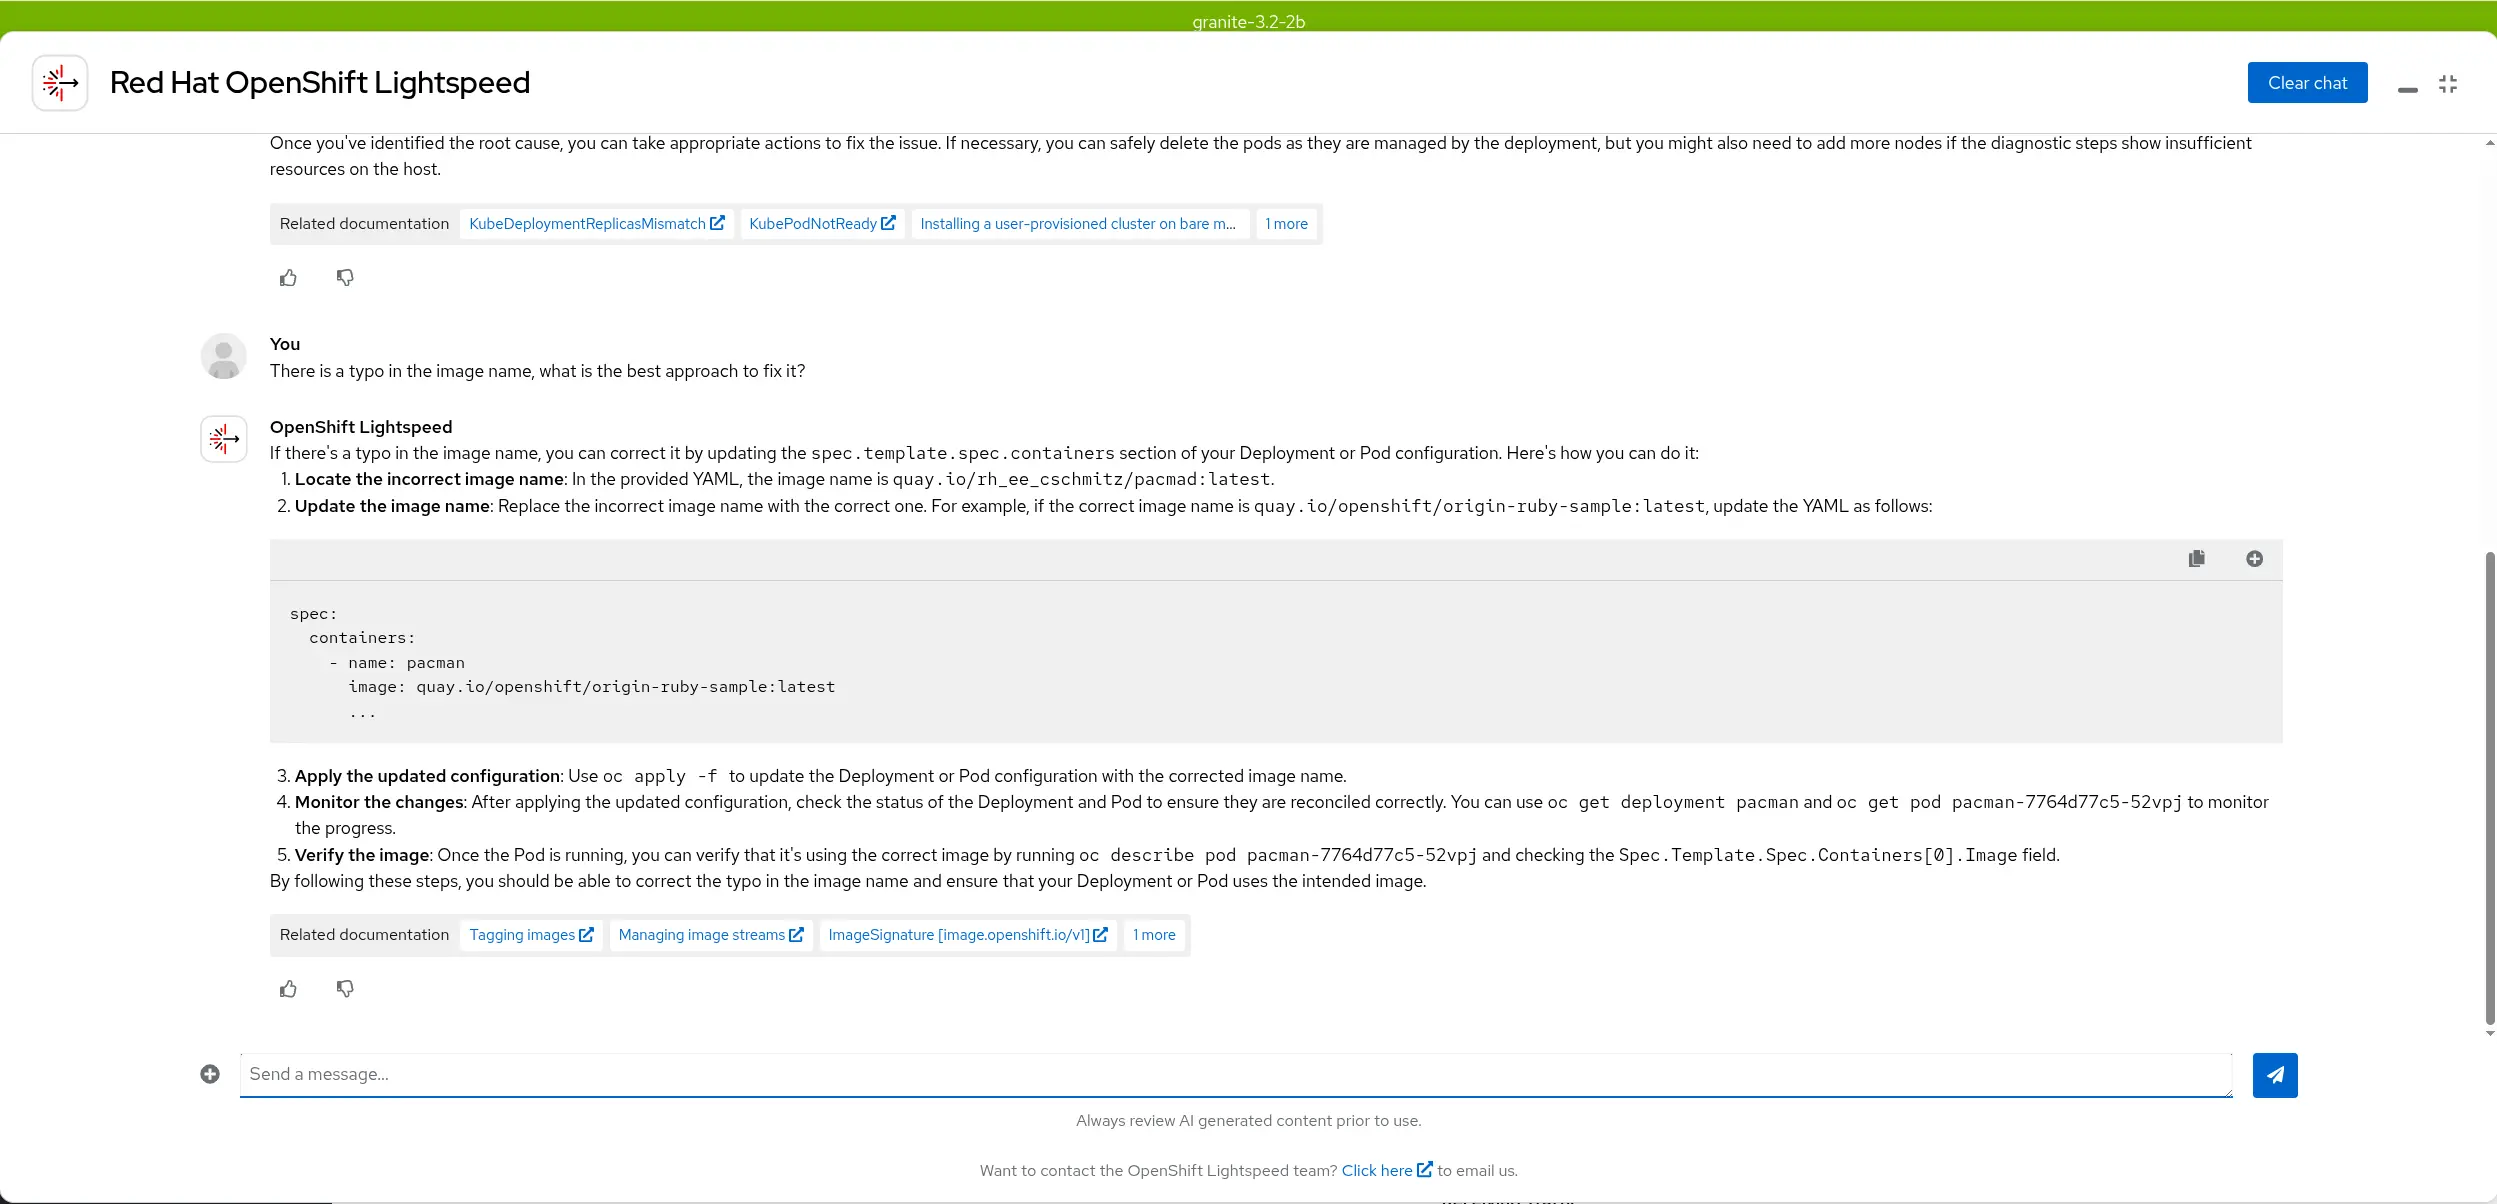The height and width of the screenshot is (1204, 2497).
Task: Click the Red Hat OpenShift Lightspeed logo
Action: pyautogui.click(x=60, y=83)
